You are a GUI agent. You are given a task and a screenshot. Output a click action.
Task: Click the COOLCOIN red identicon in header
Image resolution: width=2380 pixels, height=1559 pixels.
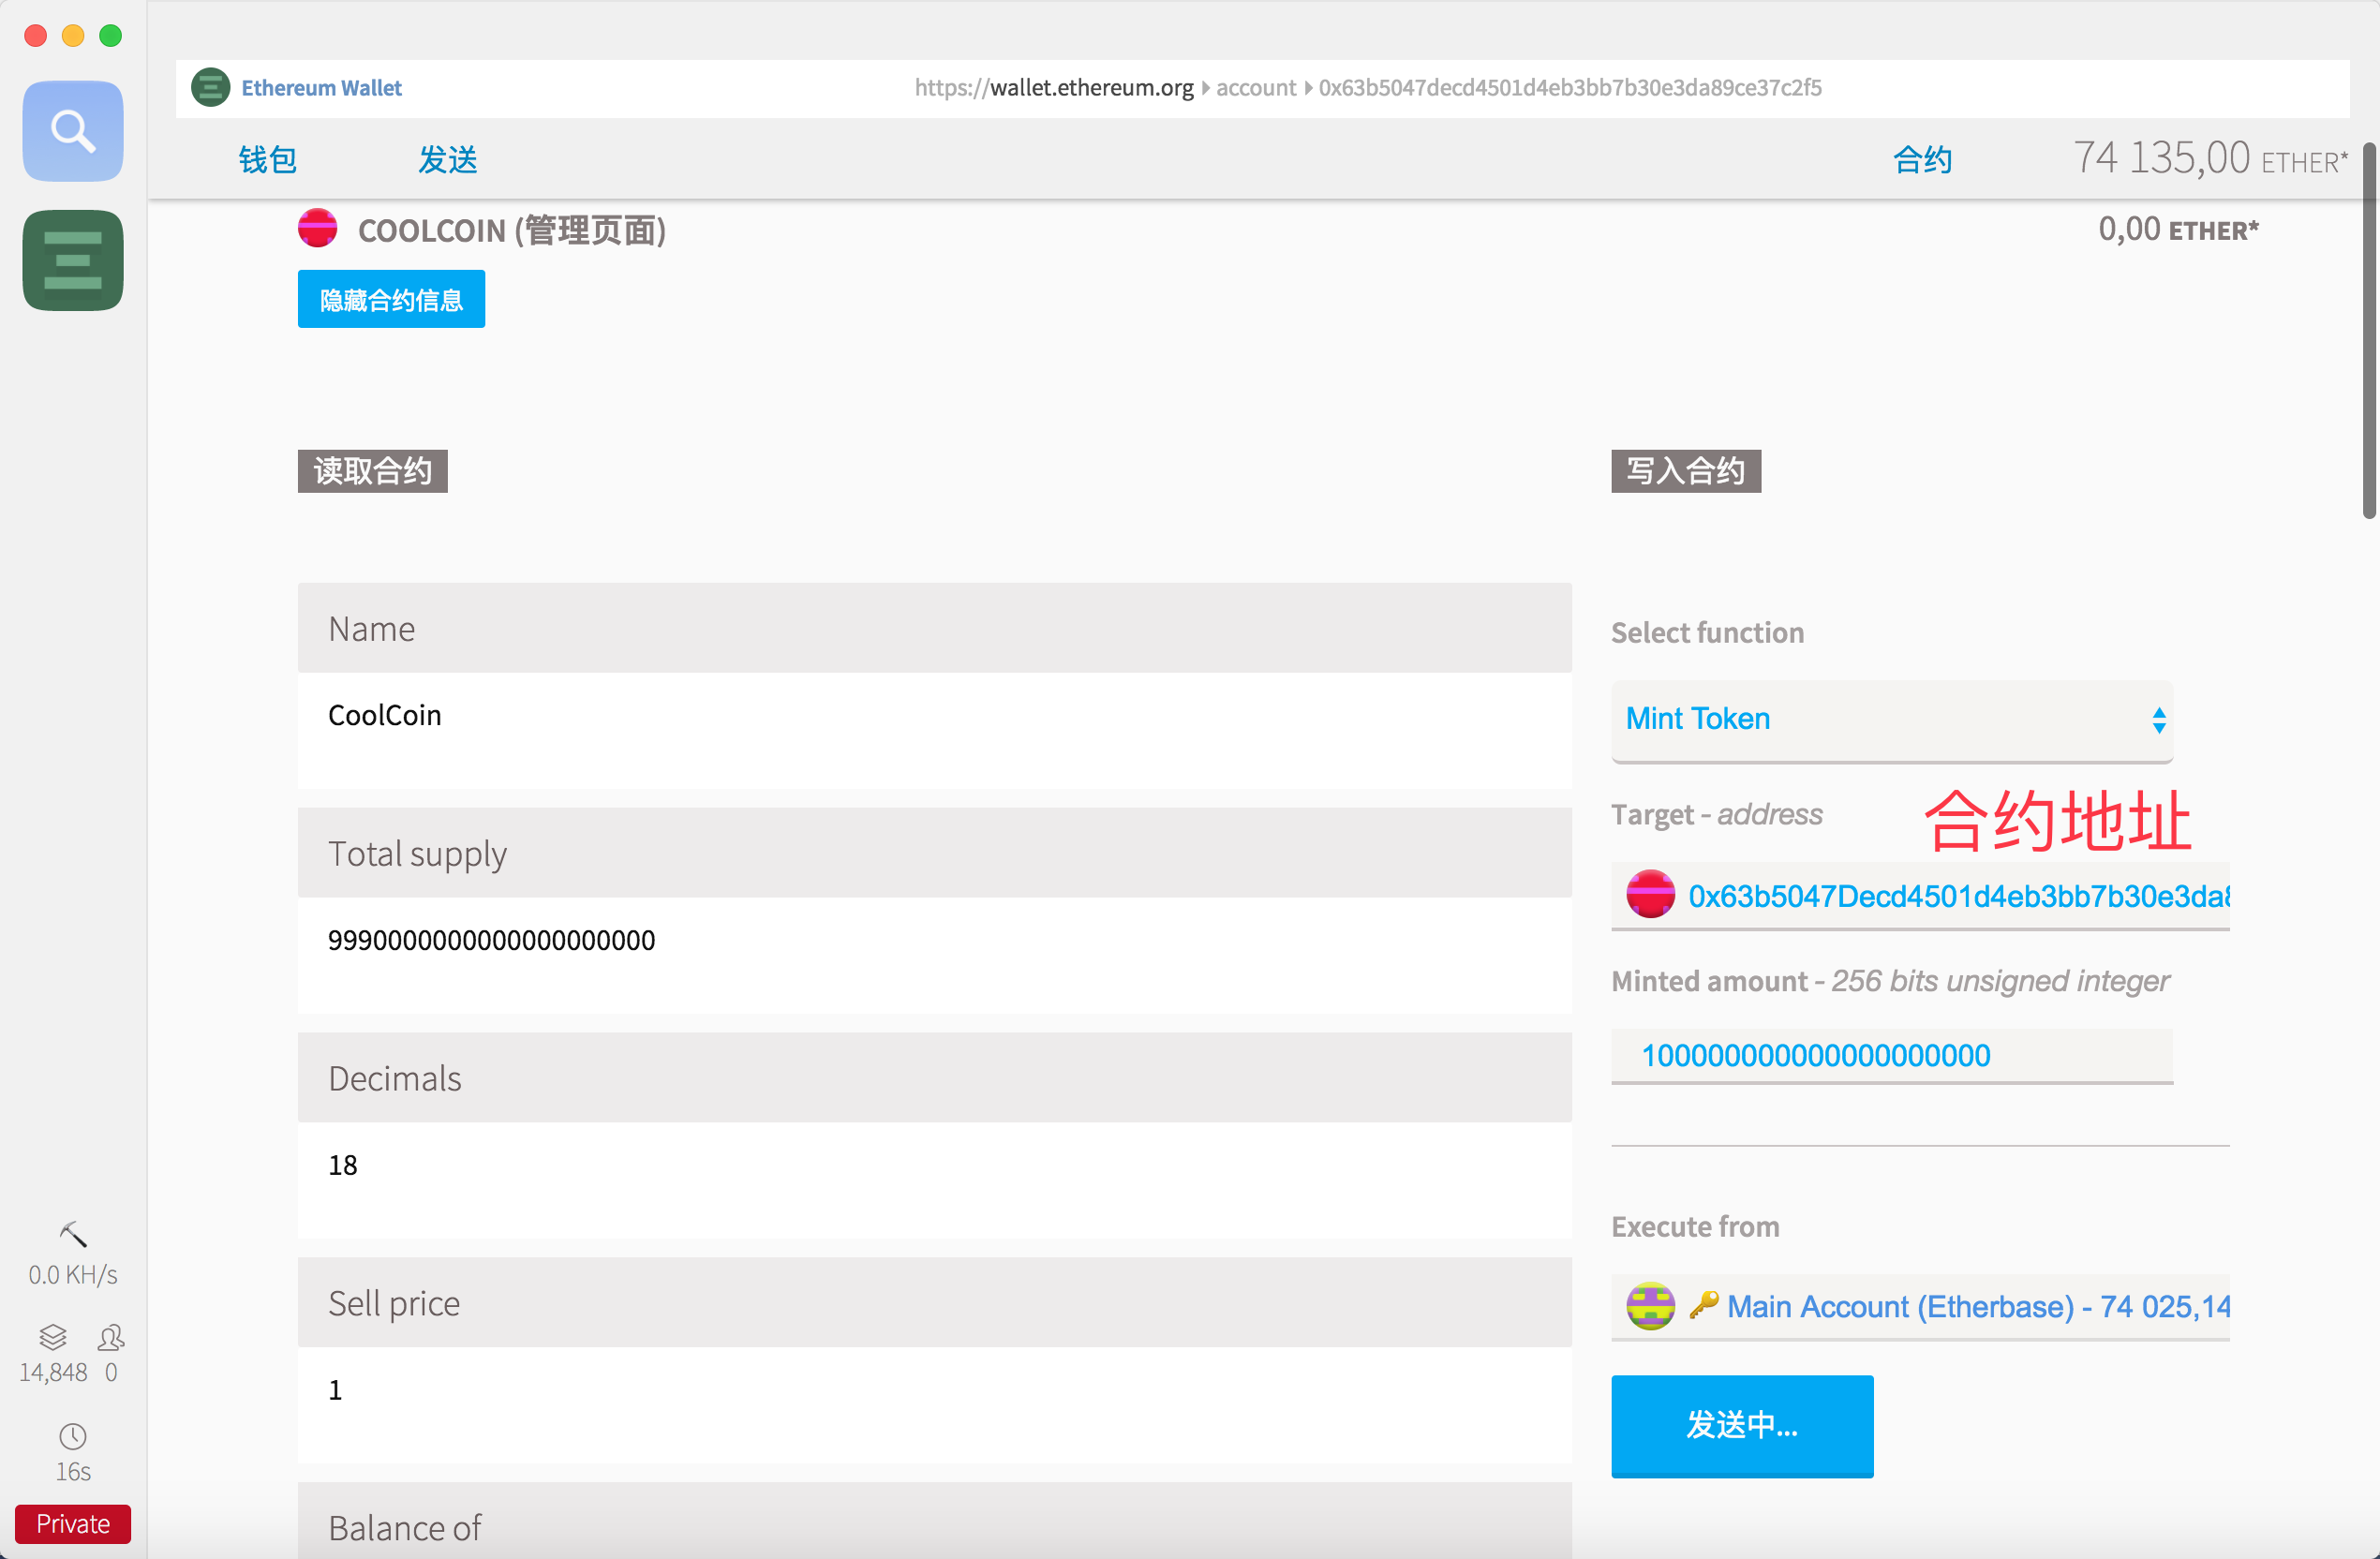coord(318,229)
